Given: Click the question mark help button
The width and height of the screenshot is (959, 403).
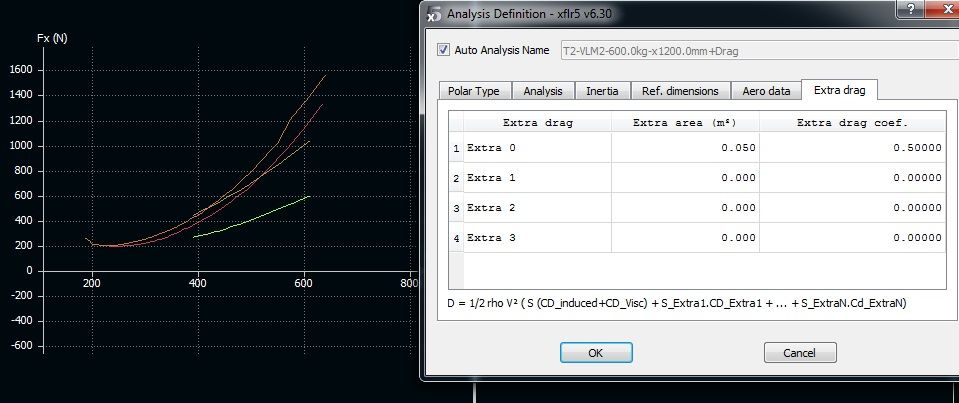Looking at the screenshot, I should (910, 9).
